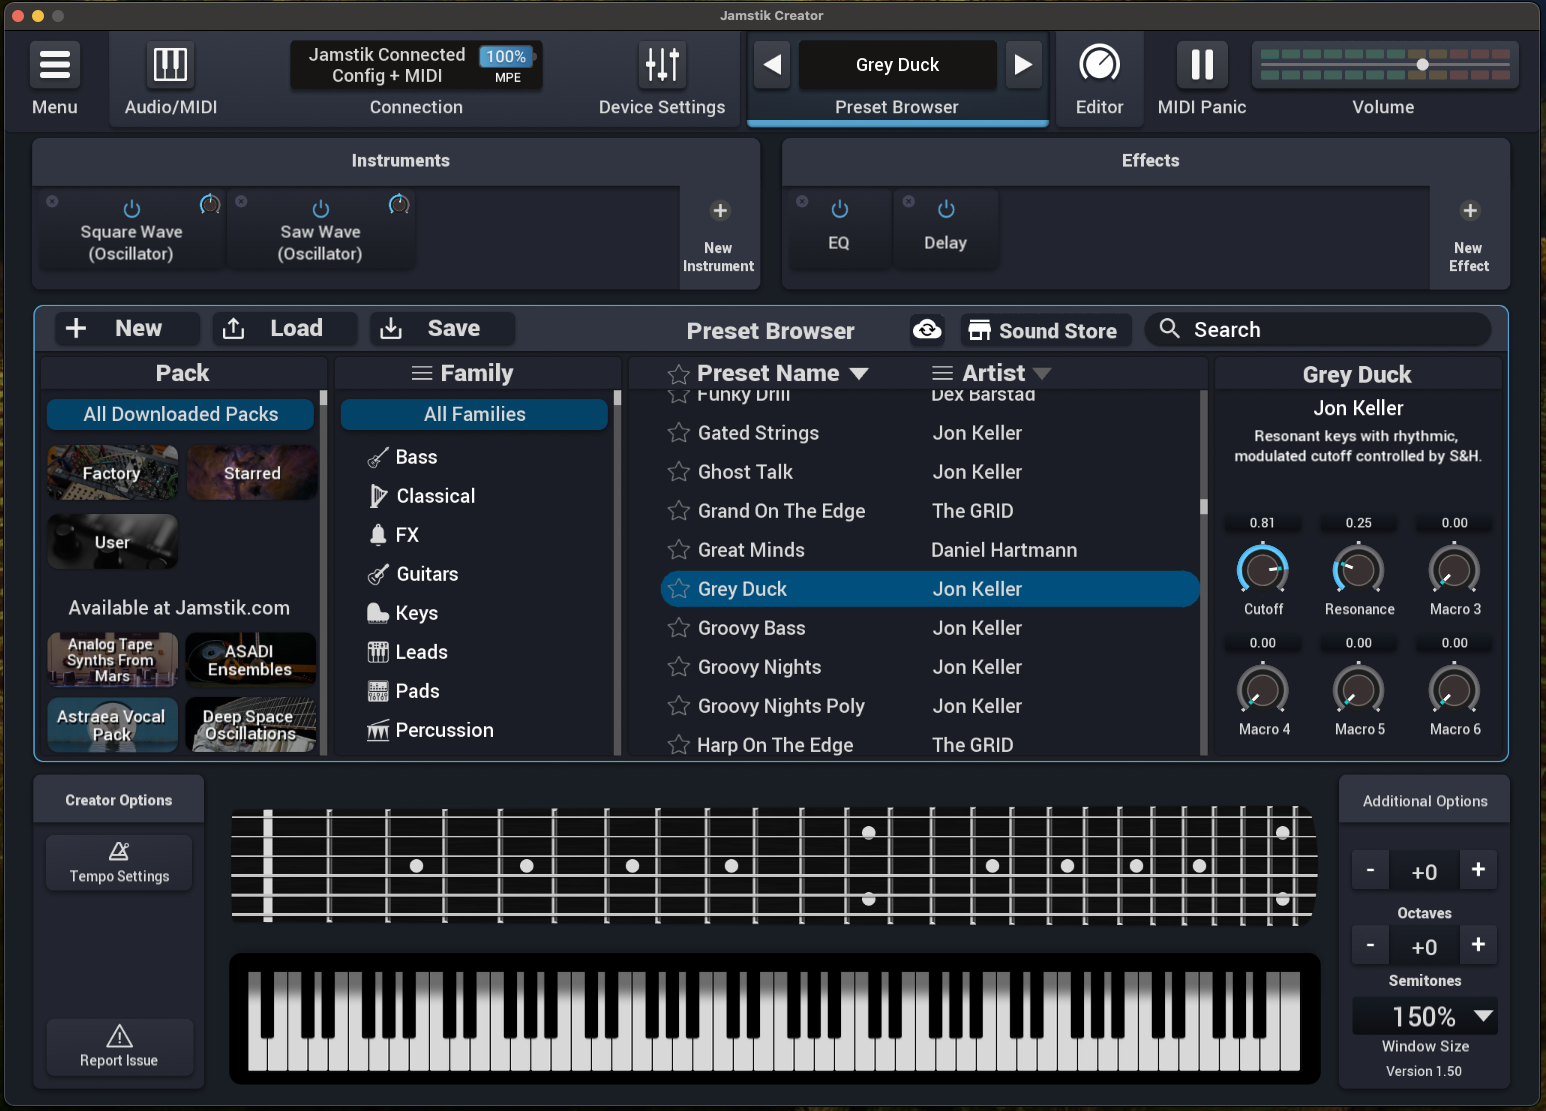Viewport: 1546px width, 1111px height.
Task: Adjust the Volume slider handle
Action: (x=1422, y=65)
